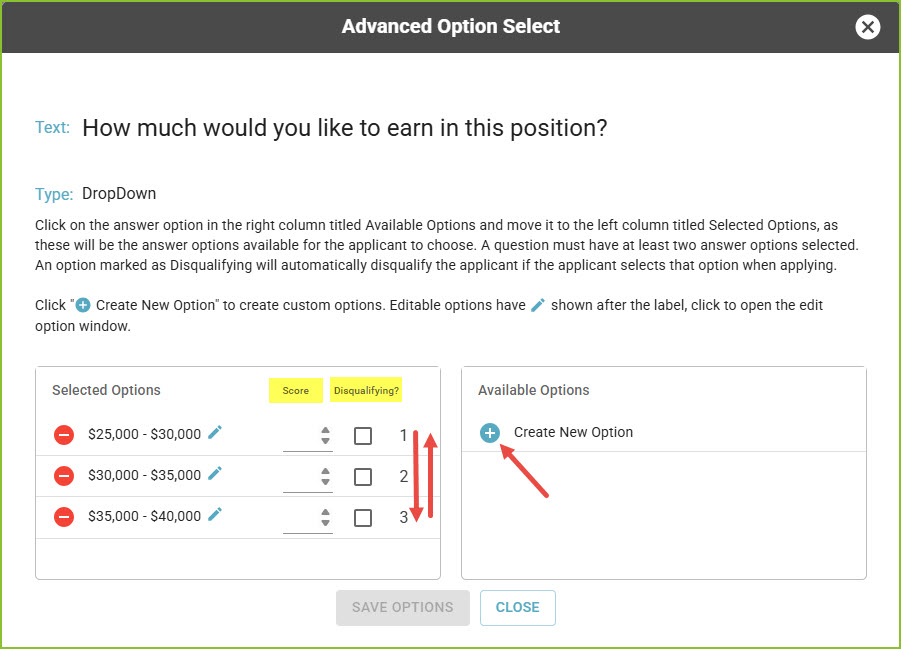
Task: Decrease score for $30,000 - $35,000 option
Action: tap(325, 482)
